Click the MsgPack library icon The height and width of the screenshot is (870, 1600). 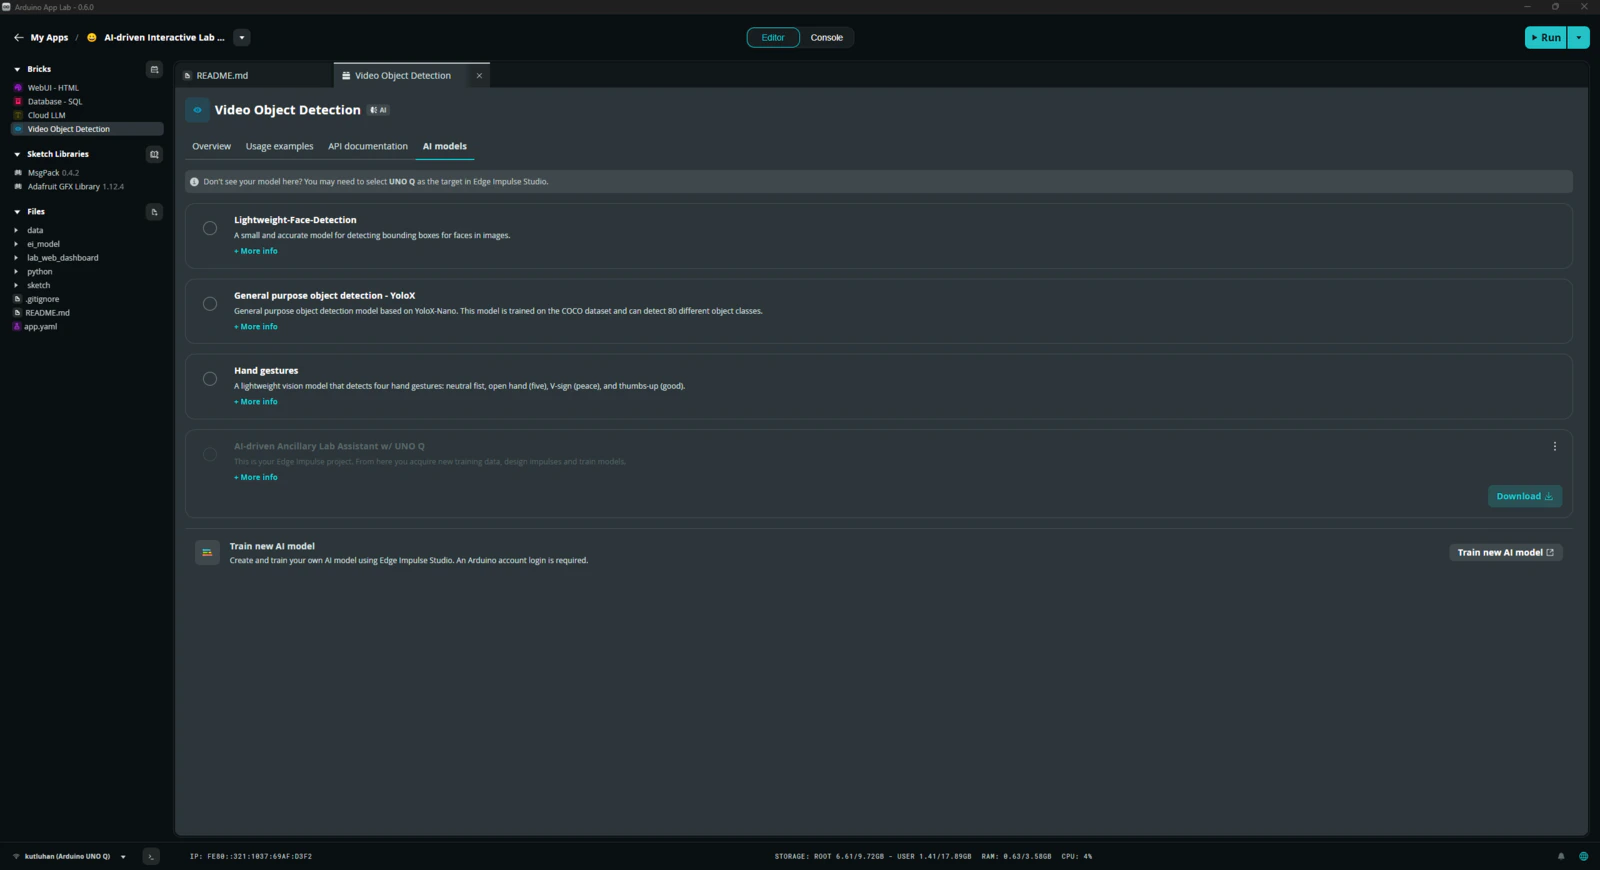pos(18,173)
